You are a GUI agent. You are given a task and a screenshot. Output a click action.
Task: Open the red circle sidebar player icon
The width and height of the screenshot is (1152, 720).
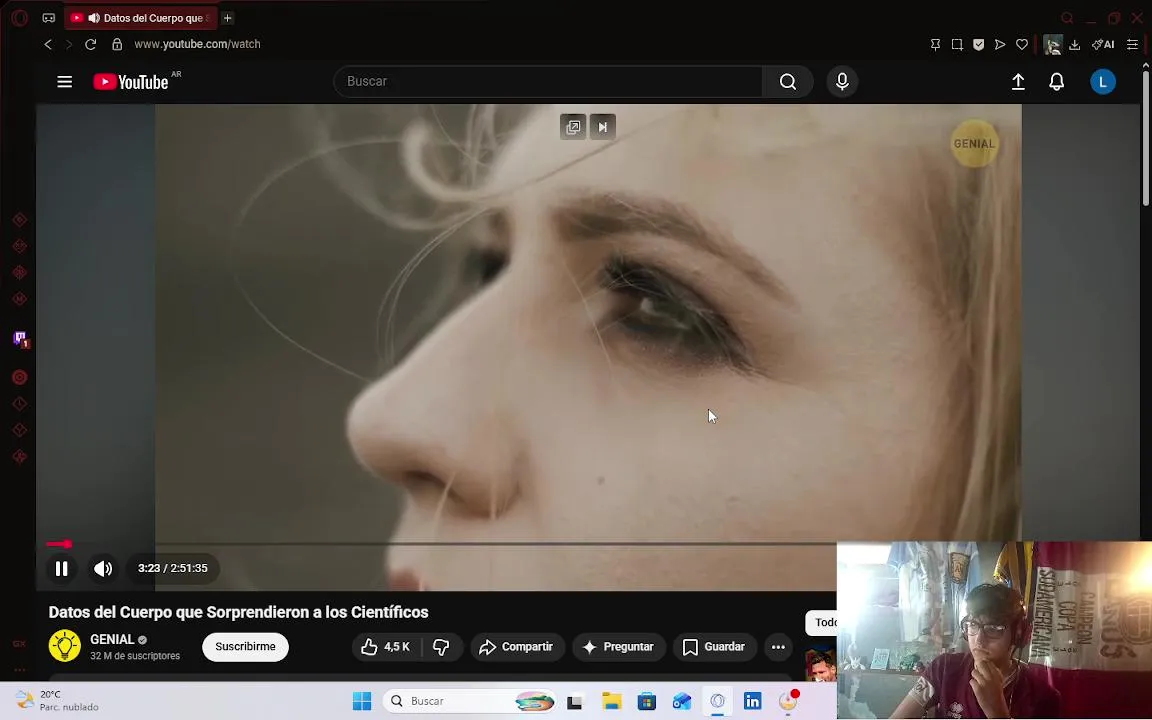pyautogui.click(x=20, y=378)
